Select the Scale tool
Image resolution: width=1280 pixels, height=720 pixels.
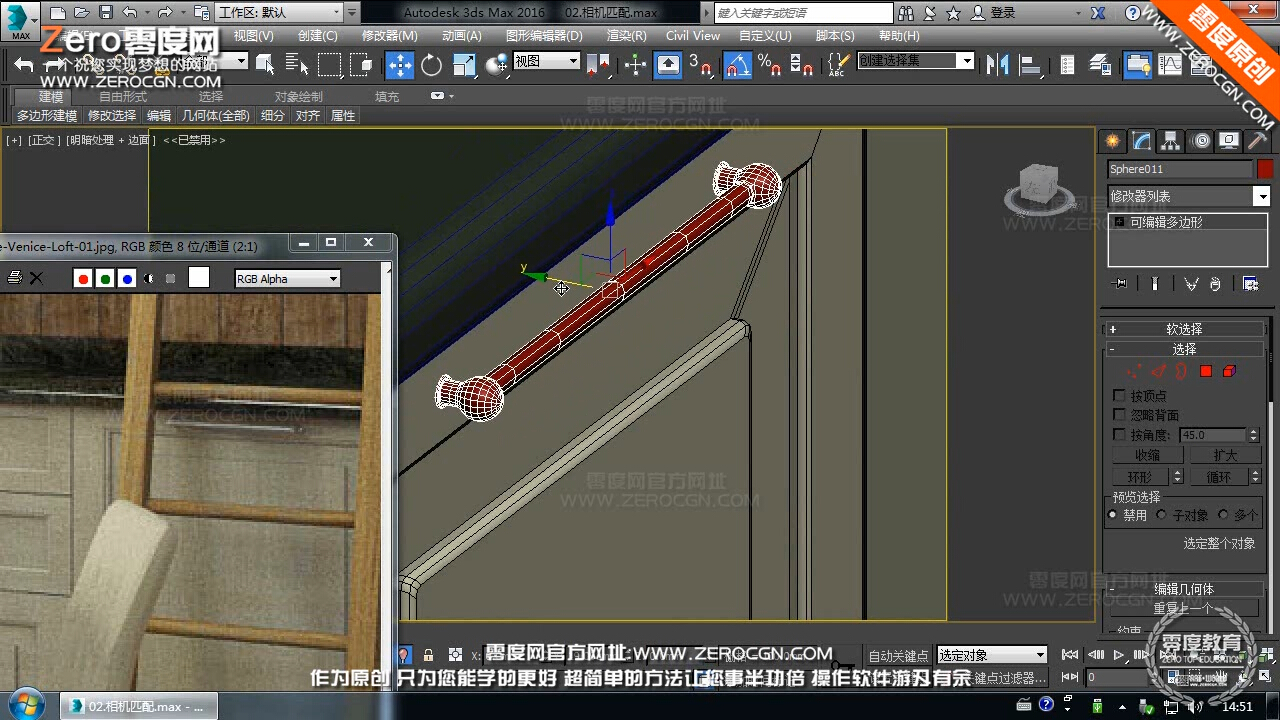coord(465,66)
